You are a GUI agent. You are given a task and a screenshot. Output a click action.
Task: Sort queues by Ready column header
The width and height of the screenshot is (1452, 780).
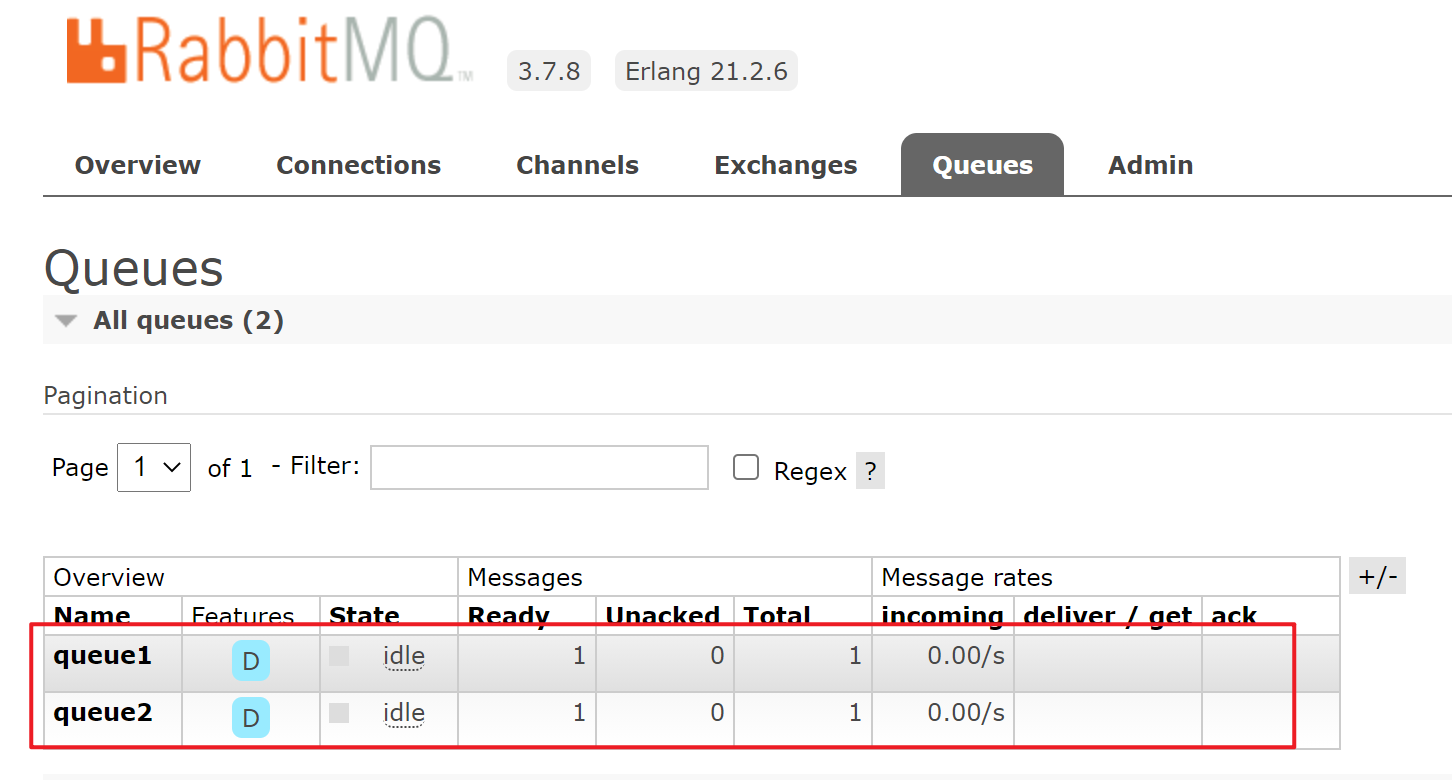pyautogui.click(x=508, y=616)
